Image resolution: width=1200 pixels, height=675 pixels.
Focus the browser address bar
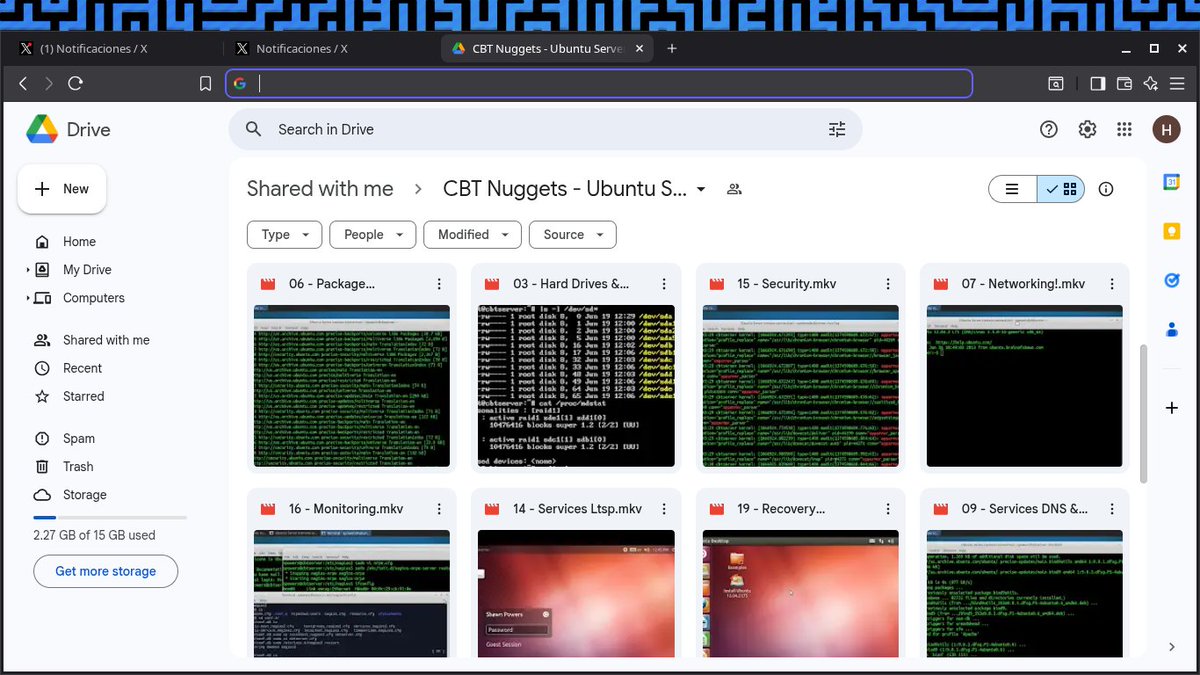[599, 84]
